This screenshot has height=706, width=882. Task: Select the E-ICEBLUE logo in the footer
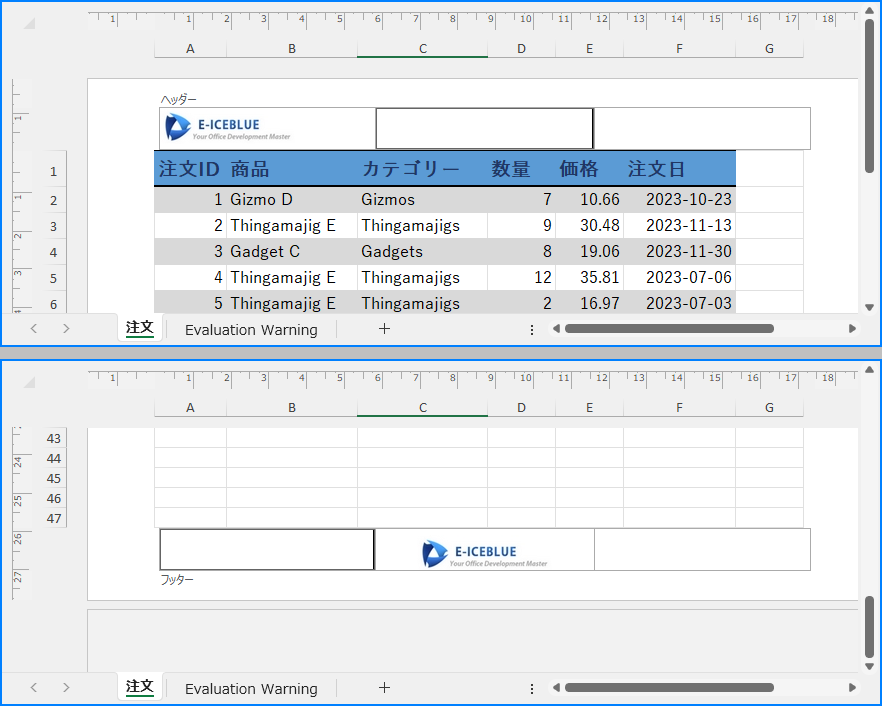[484, 554]
